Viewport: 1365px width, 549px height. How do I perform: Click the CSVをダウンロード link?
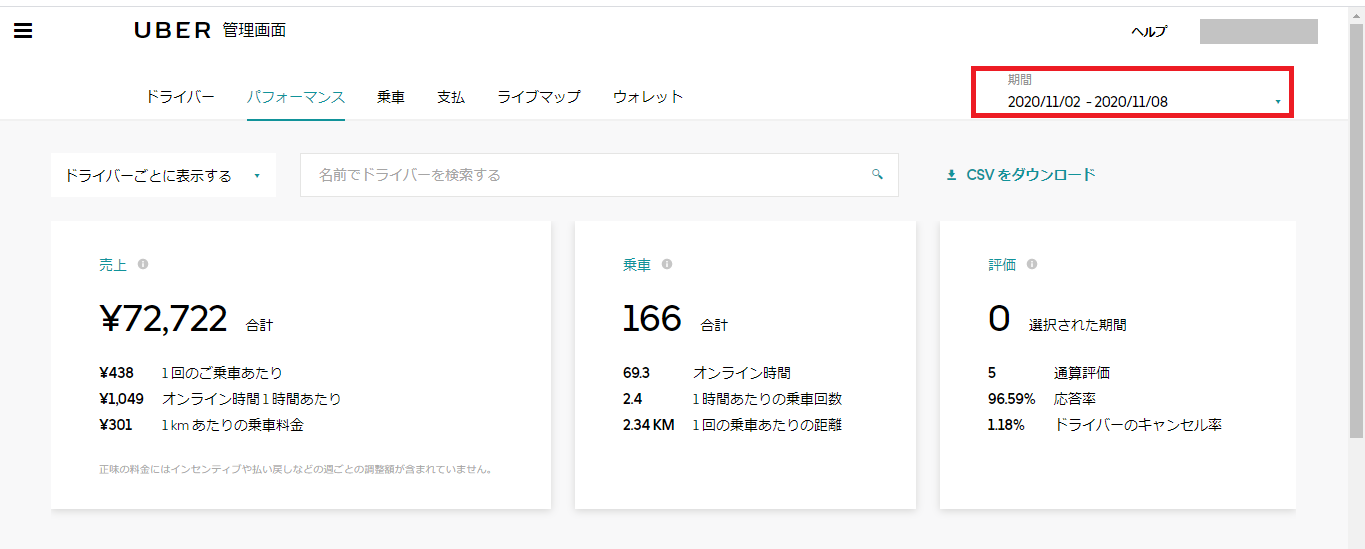pos(1030,175)
